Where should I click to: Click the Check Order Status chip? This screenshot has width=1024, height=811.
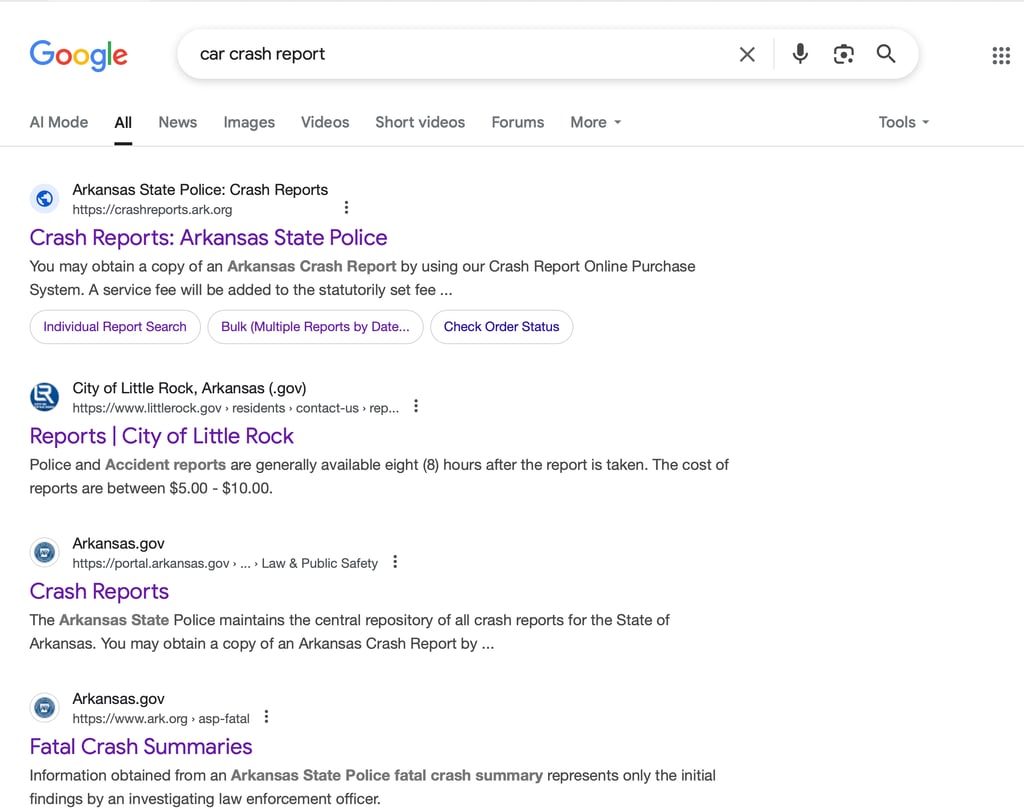(502, 326)
